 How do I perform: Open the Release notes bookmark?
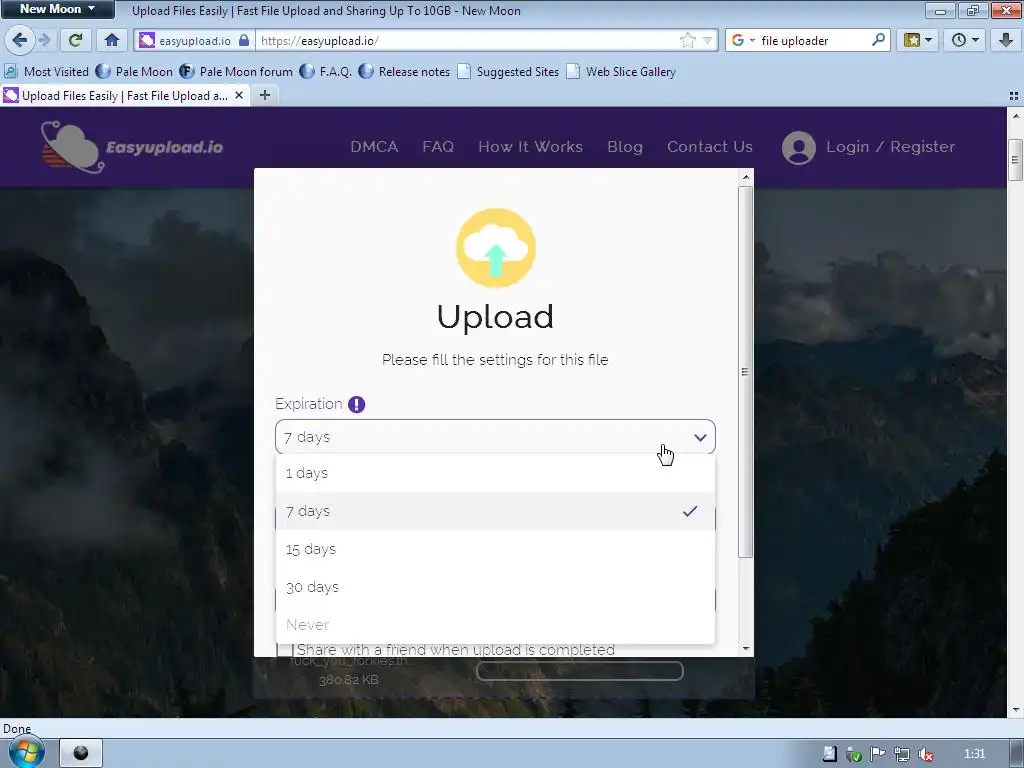[x=405, y=72]
